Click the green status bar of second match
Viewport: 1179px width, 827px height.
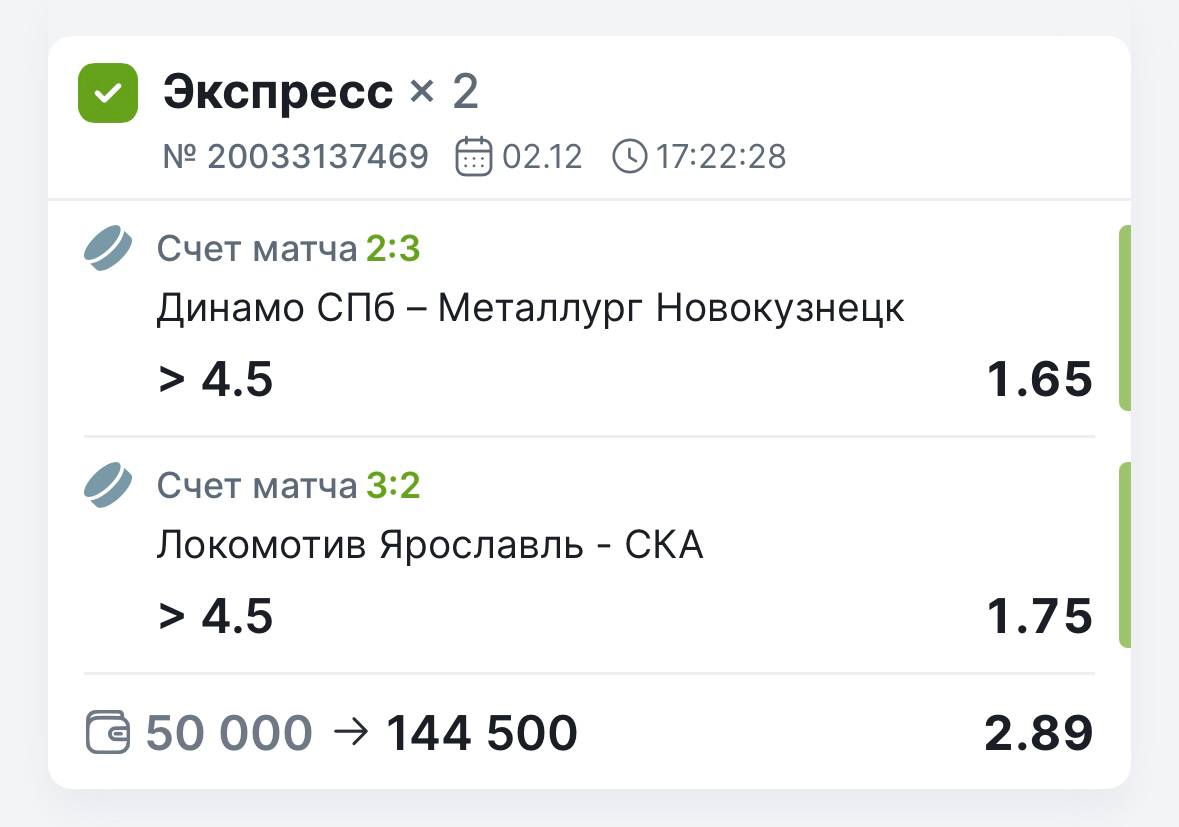[x=1124, y=554]
